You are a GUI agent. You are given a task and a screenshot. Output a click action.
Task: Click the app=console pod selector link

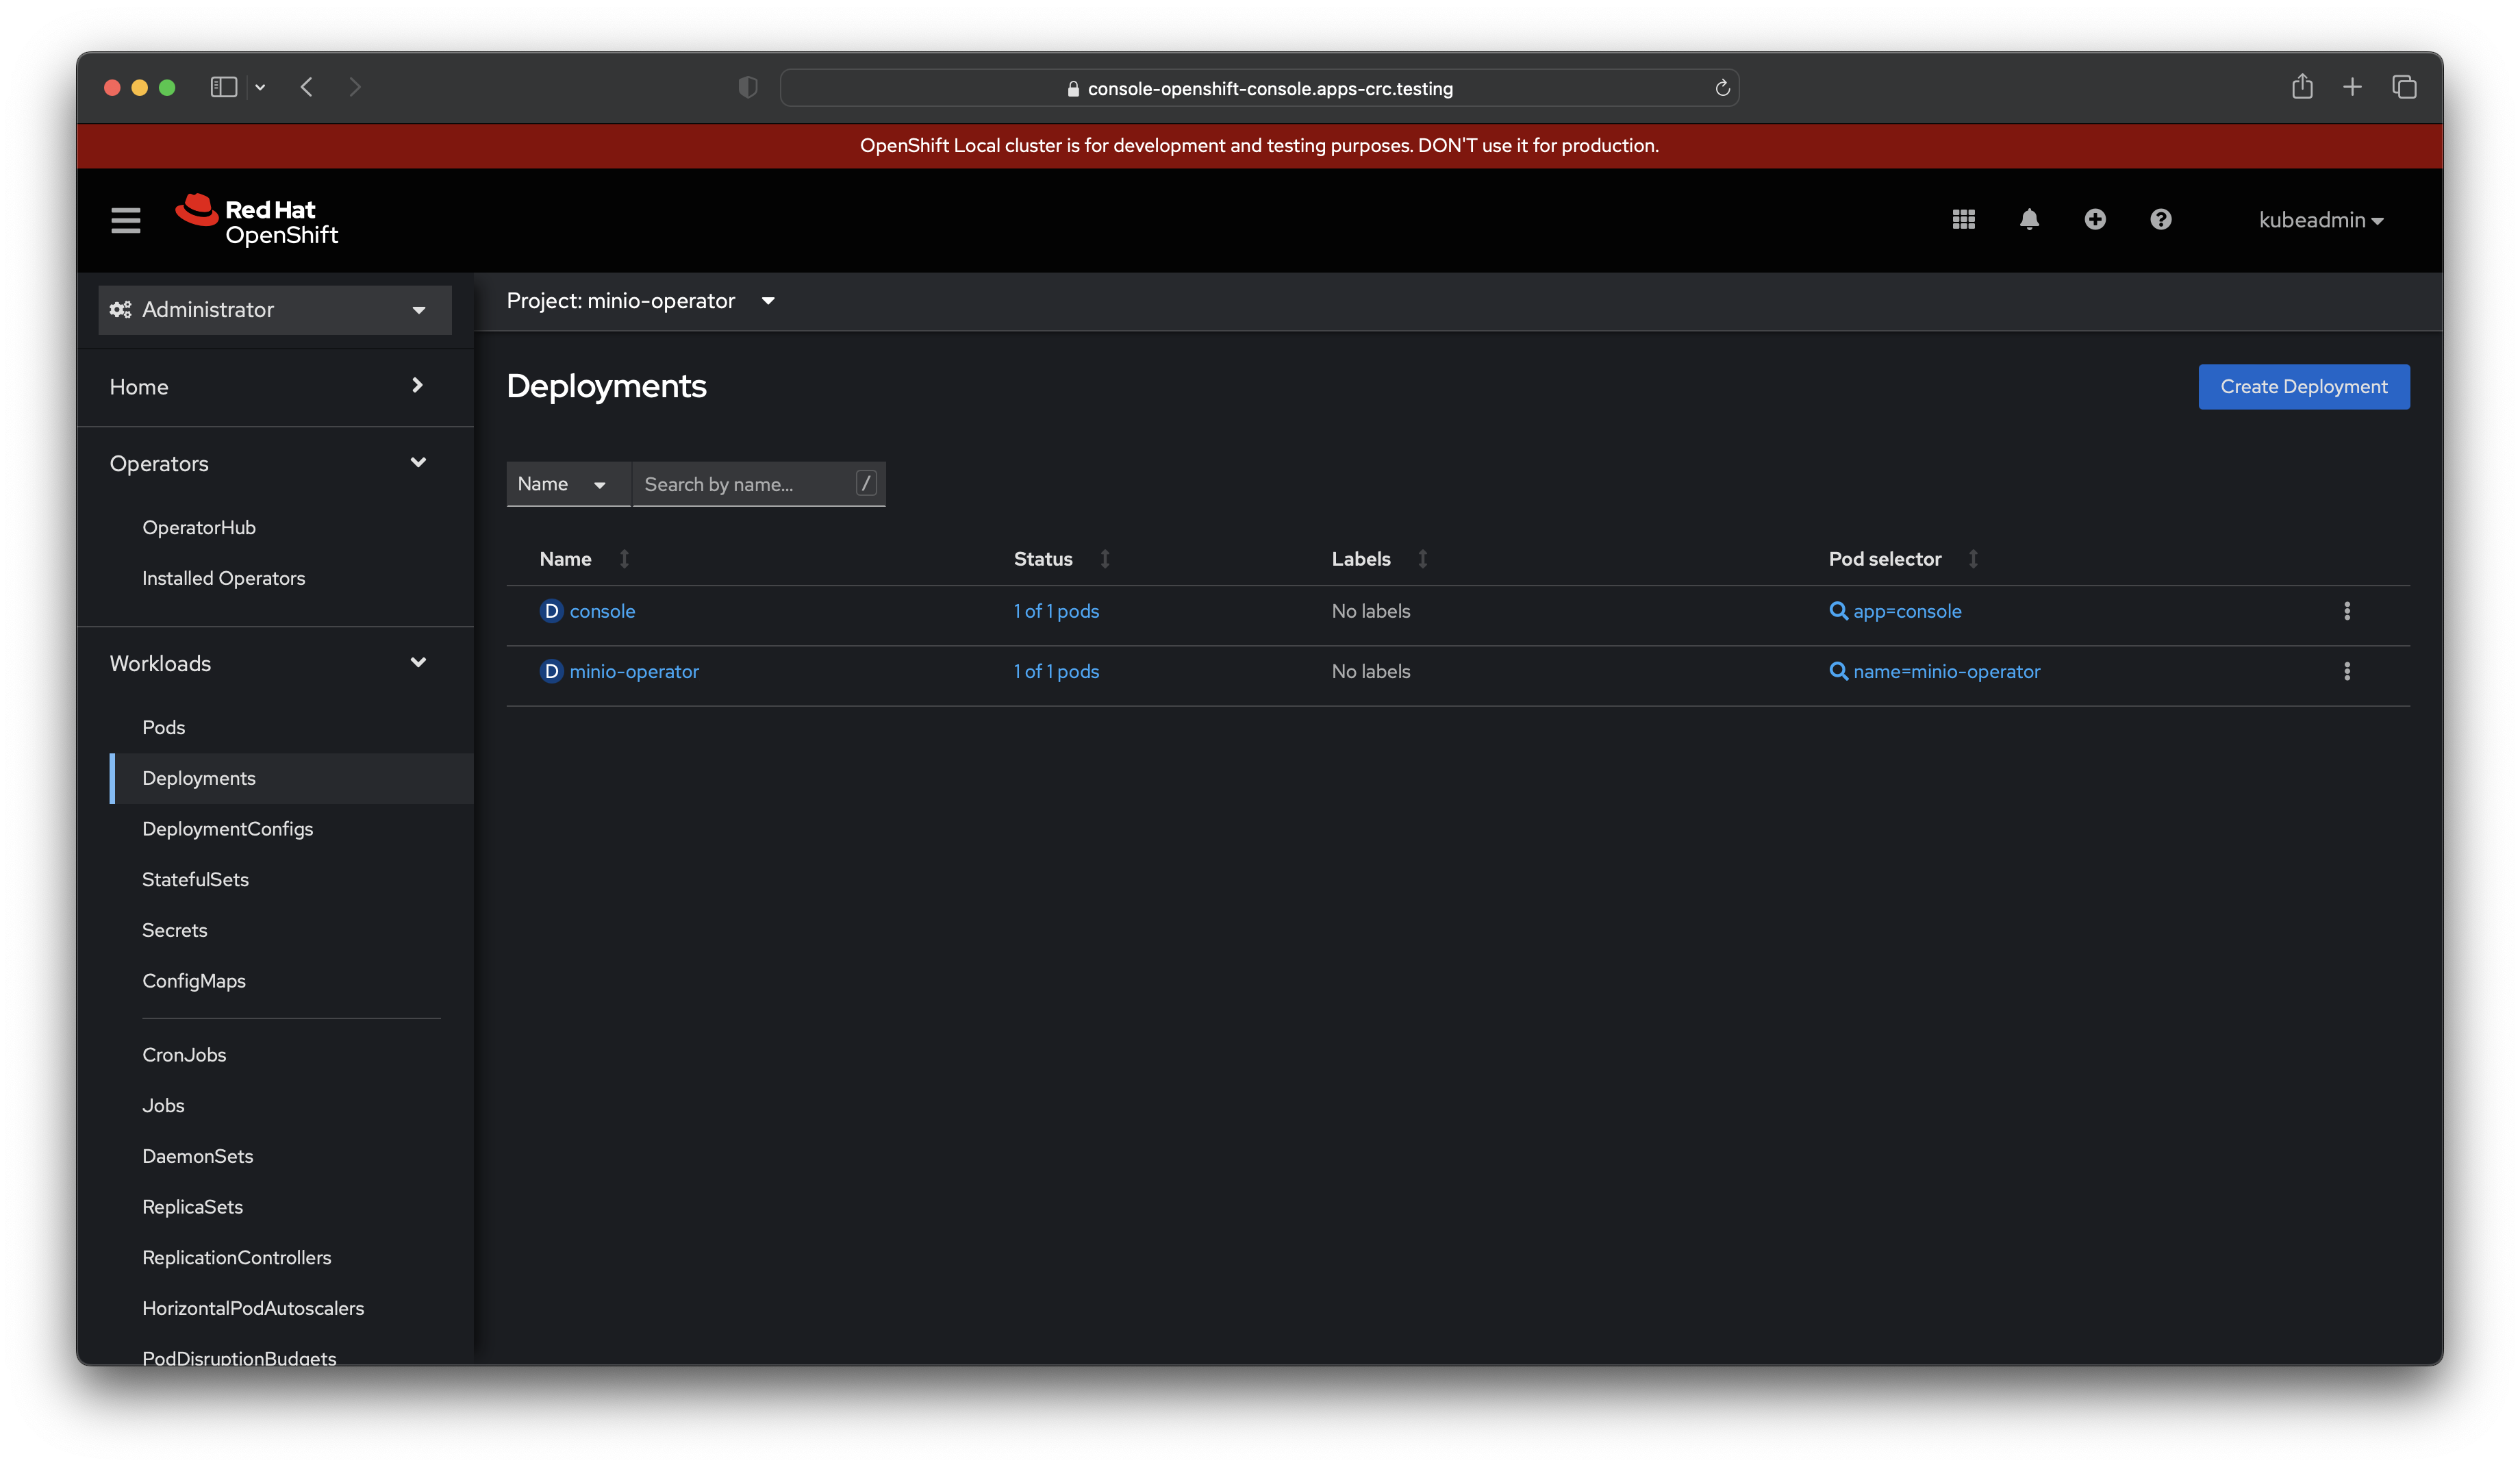click(x=1907, y=611)
